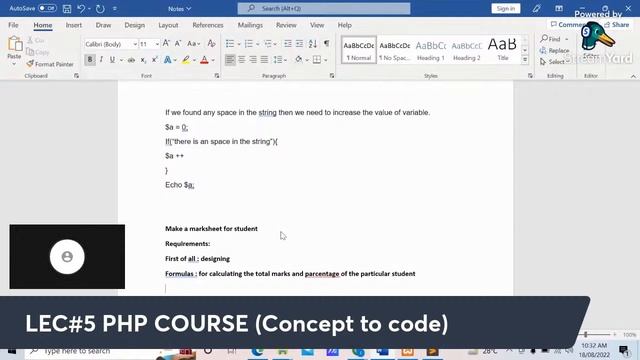Open the References tab
The width and height of the screenshot is (640, 360).
[x=208, y=25]
